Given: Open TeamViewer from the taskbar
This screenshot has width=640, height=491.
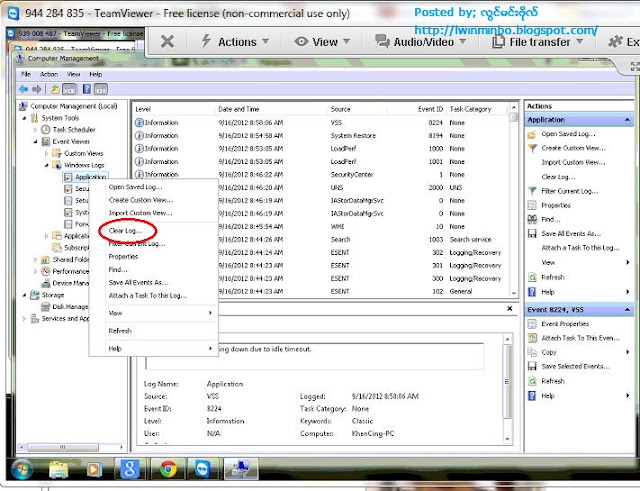Looking at the screenshot, I should (x=202, y=469).
